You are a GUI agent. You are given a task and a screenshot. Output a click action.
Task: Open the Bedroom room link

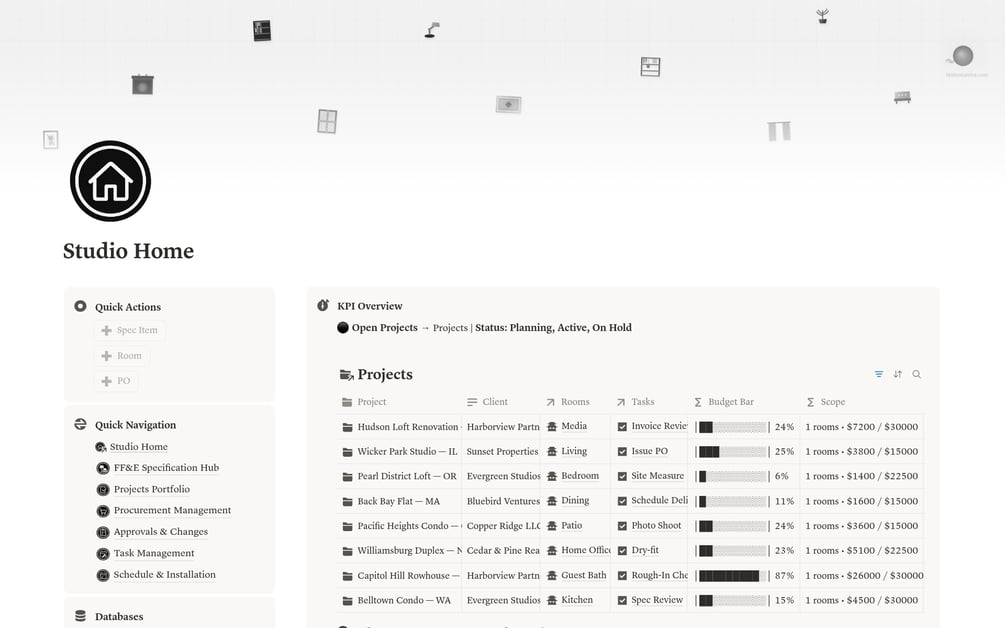point(580,476)
